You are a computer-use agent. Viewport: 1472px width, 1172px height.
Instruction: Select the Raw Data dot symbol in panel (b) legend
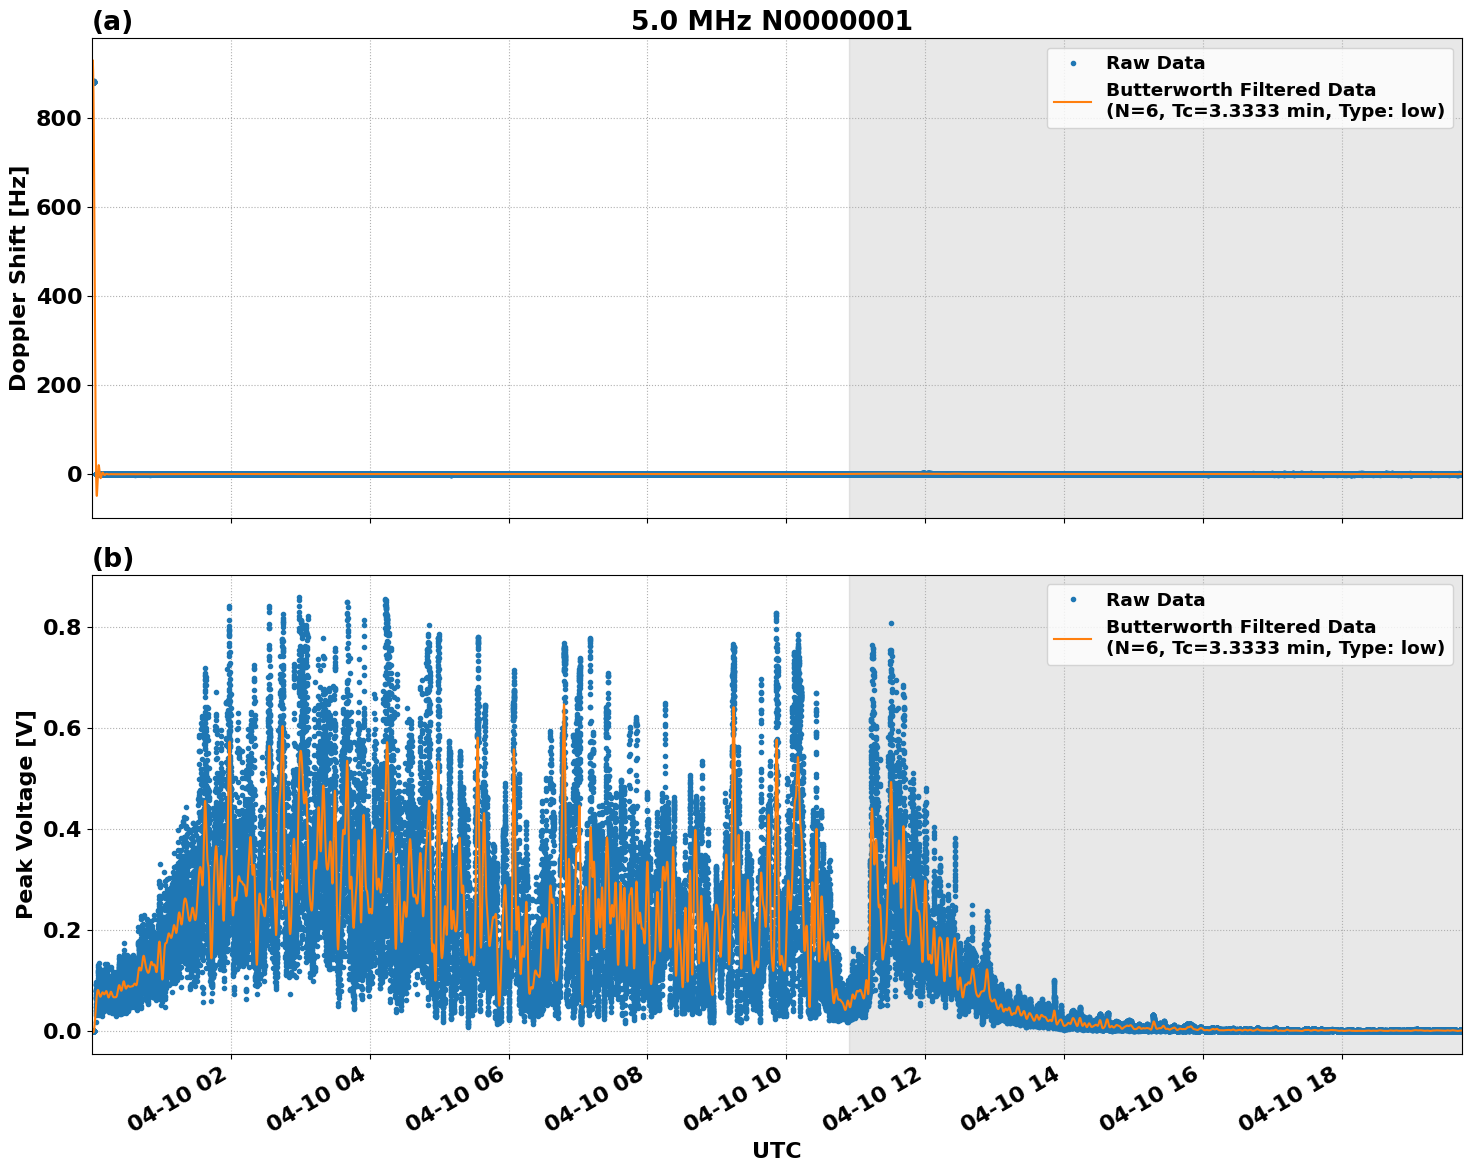tap(1075, 601)
